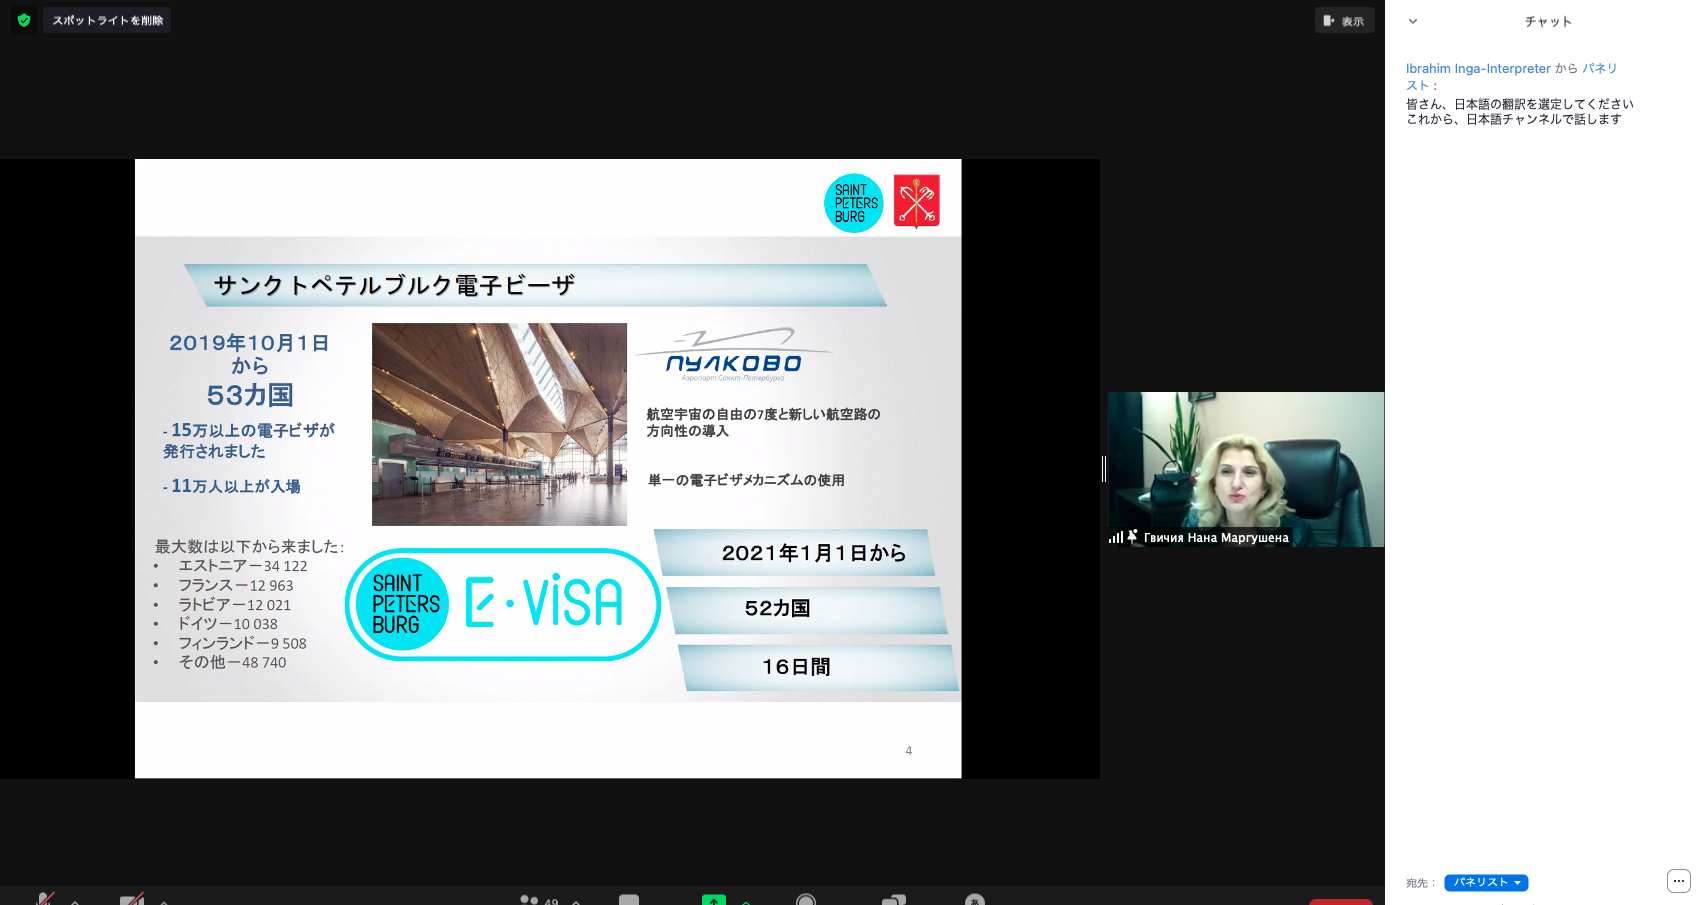
Task: Click the green share screen icon
Action: 713,899
